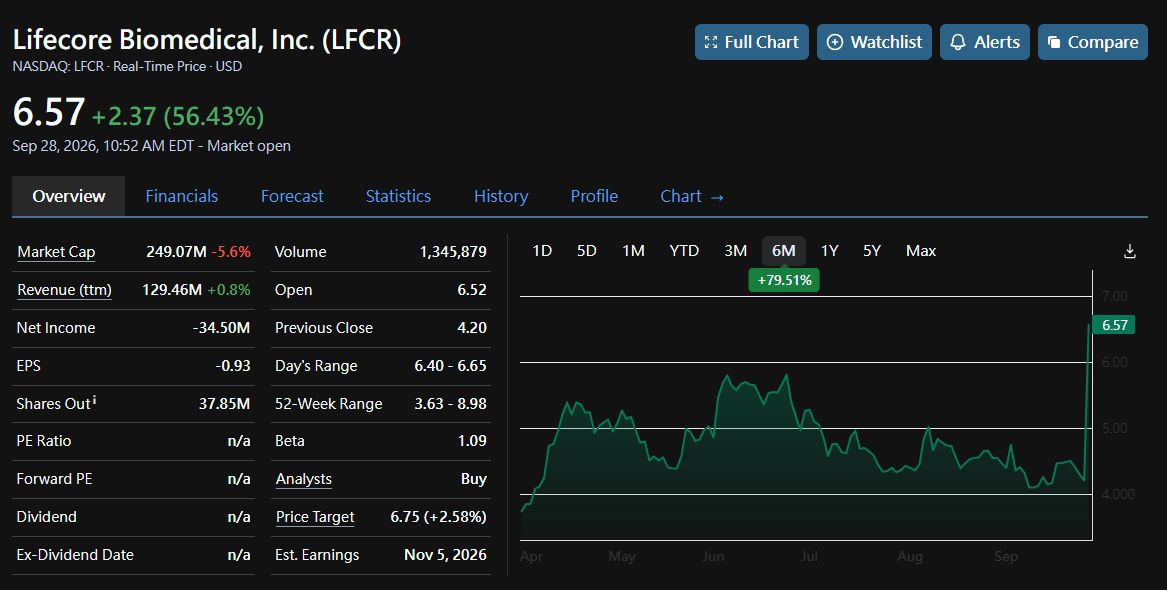The image size is (1167, 590).
Task: Click the current price 6.57 headline
Action: coord(48,112)
